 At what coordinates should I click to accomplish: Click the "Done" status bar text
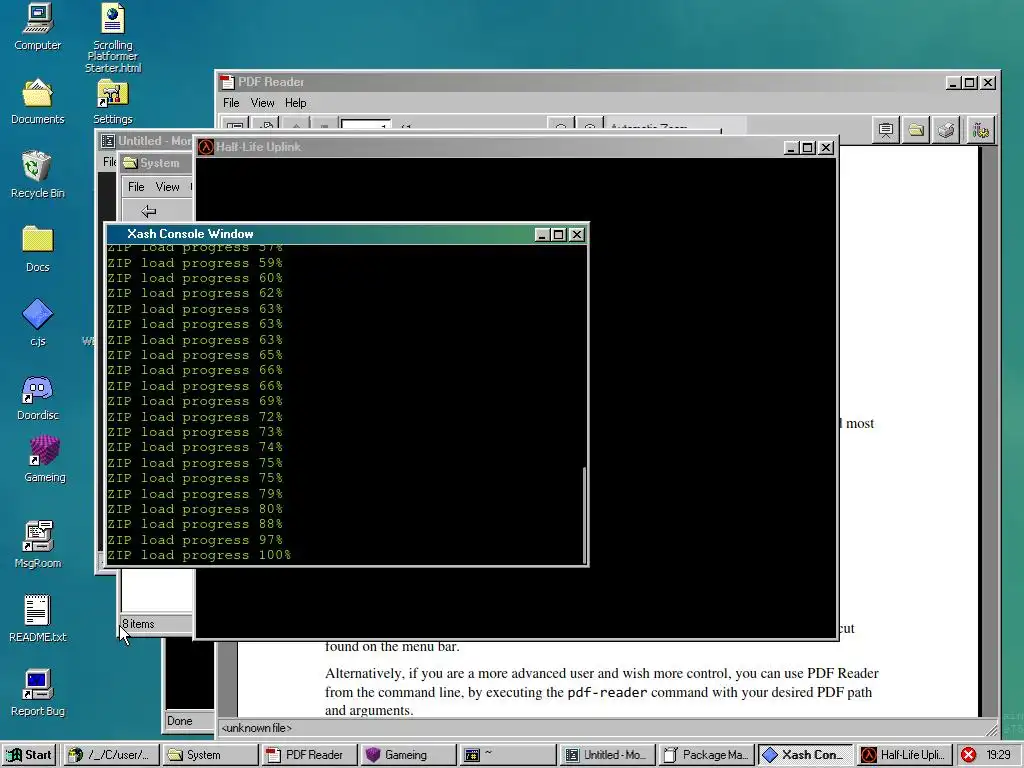pyautogui.click(x=180, y=721)
